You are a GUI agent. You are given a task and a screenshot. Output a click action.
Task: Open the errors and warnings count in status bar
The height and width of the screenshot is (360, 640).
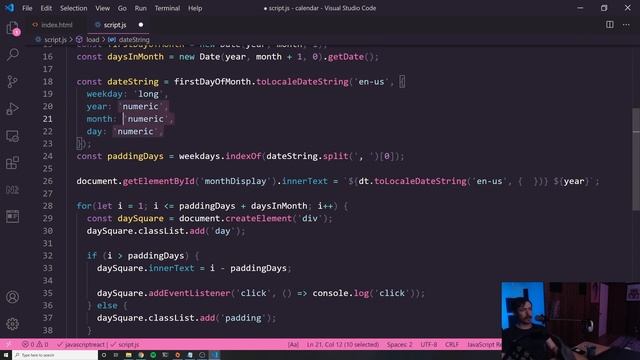(35, 344)
